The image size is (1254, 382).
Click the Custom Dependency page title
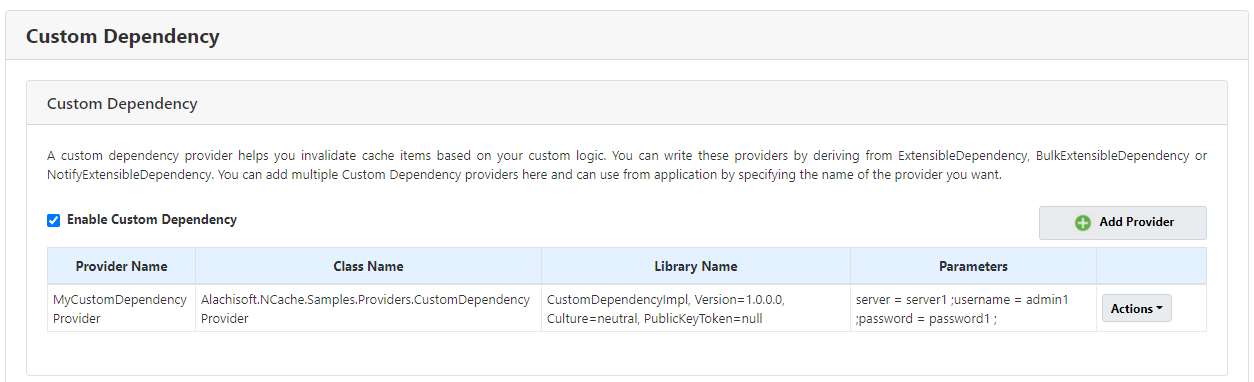tap(122, 37)
